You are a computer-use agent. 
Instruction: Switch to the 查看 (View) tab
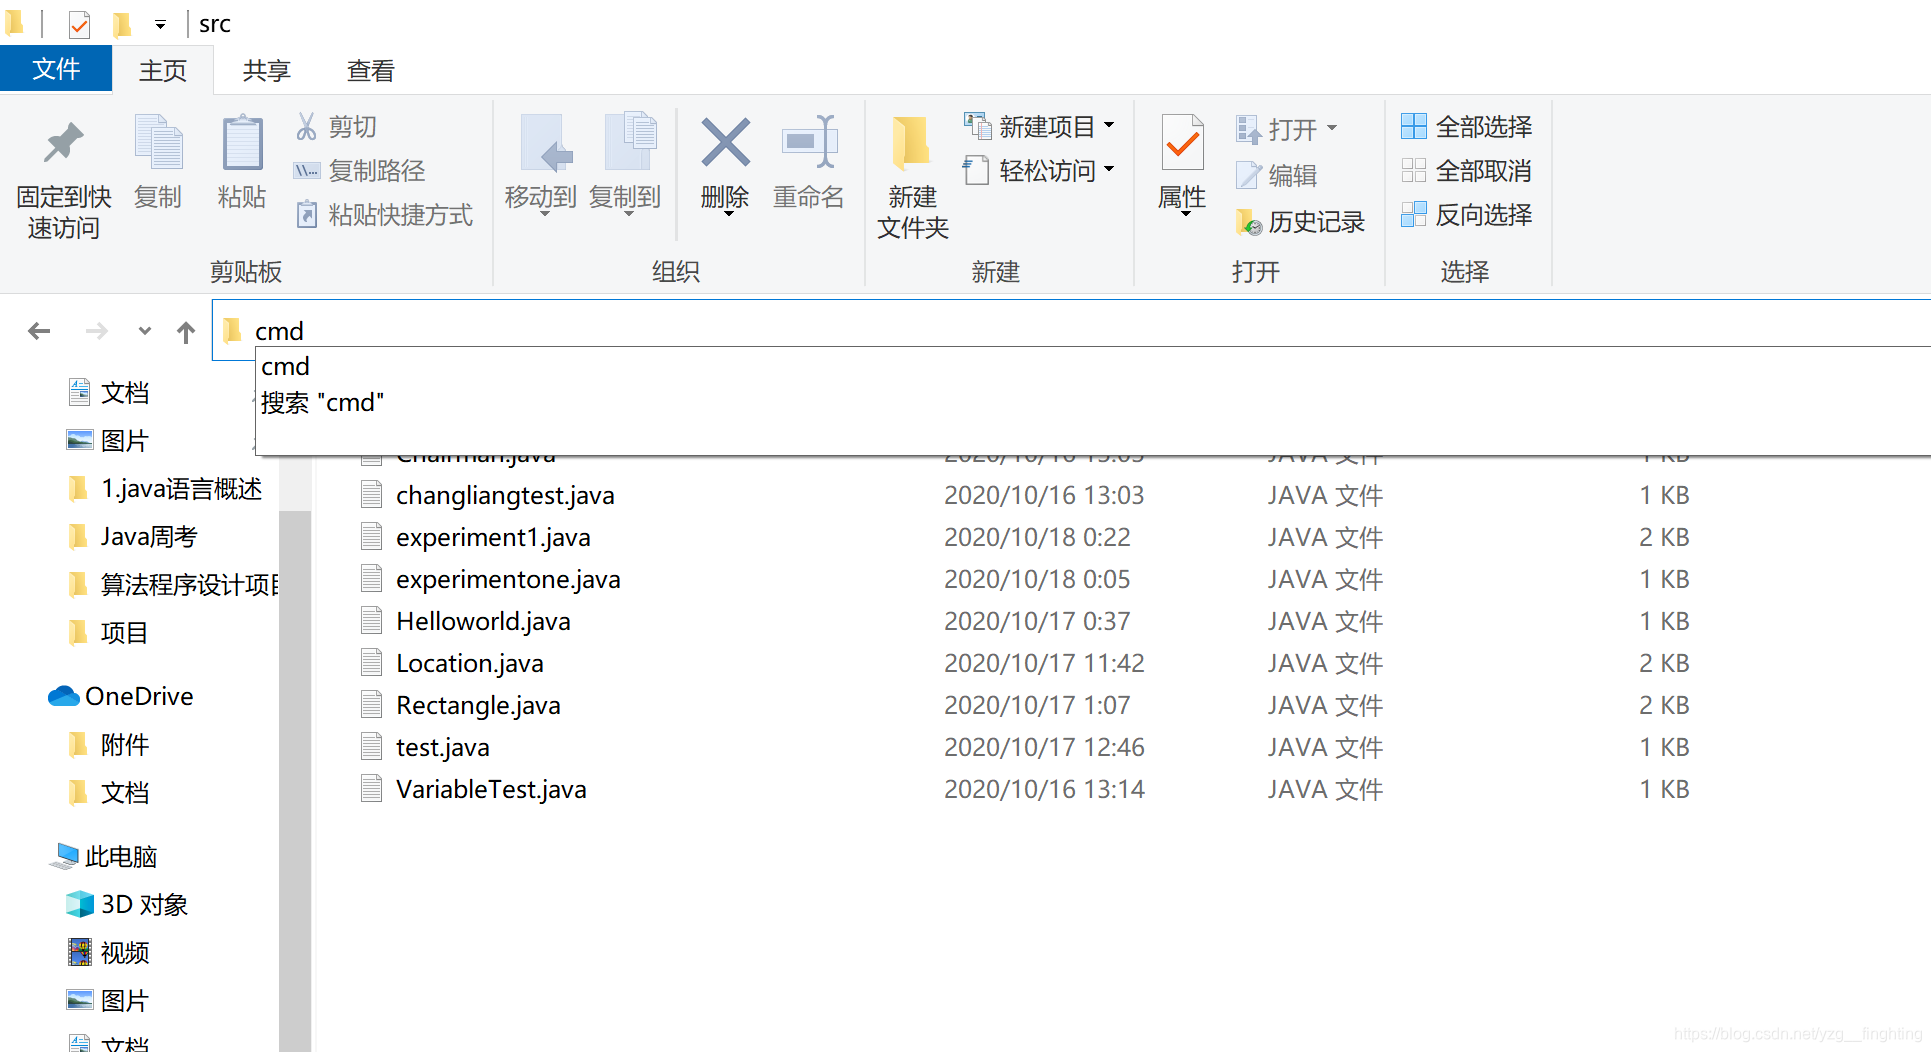pos(371,71)
